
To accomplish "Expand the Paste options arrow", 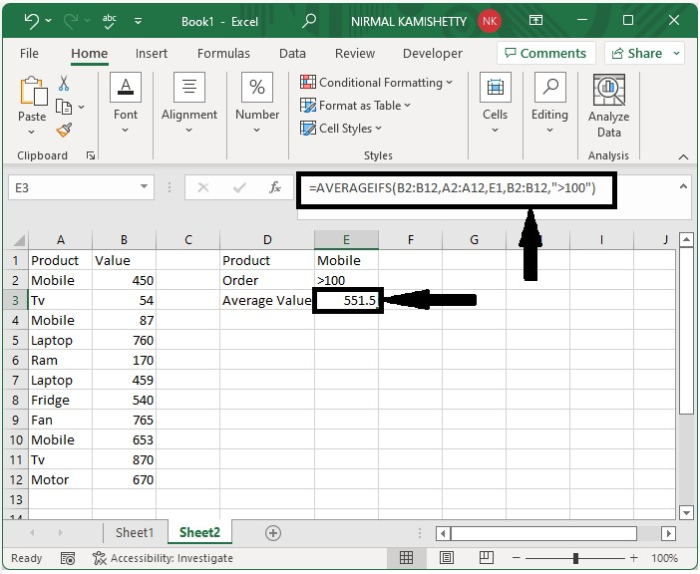I will (31, 132).
